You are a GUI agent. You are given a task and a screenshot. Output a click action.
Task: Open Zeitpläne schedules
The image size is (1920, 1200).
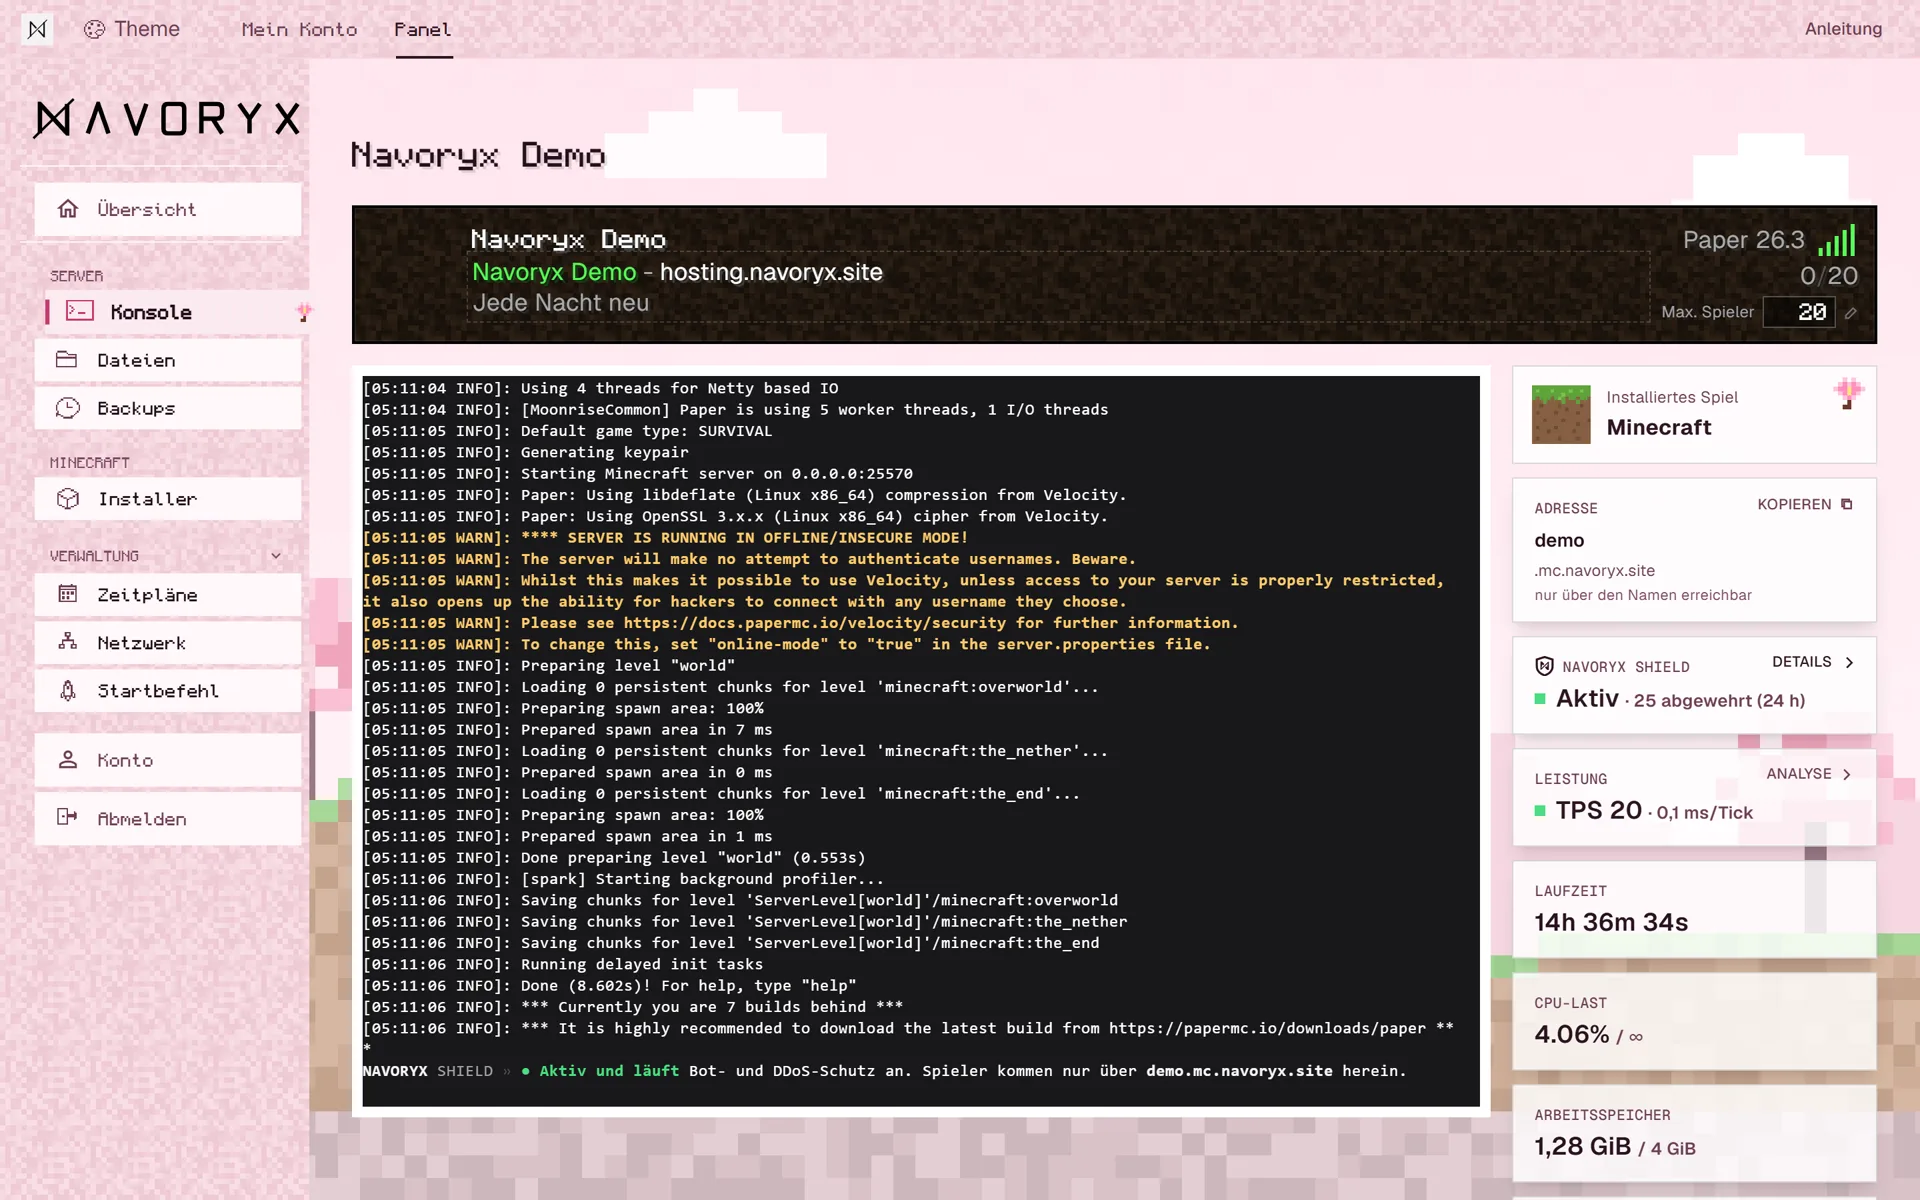click(168, 595)
